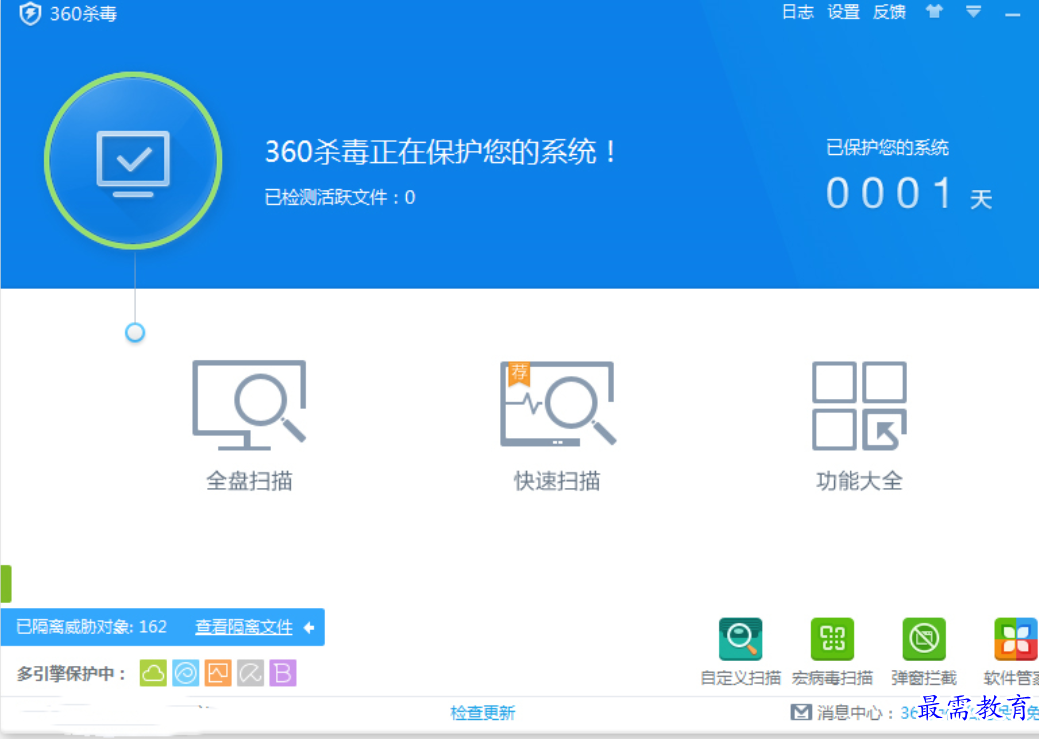Image resolution: width=1039 pixels, height=739 pixels.
Task: Start 全盘扫描 full disk scan
Action: pos(249,425)
